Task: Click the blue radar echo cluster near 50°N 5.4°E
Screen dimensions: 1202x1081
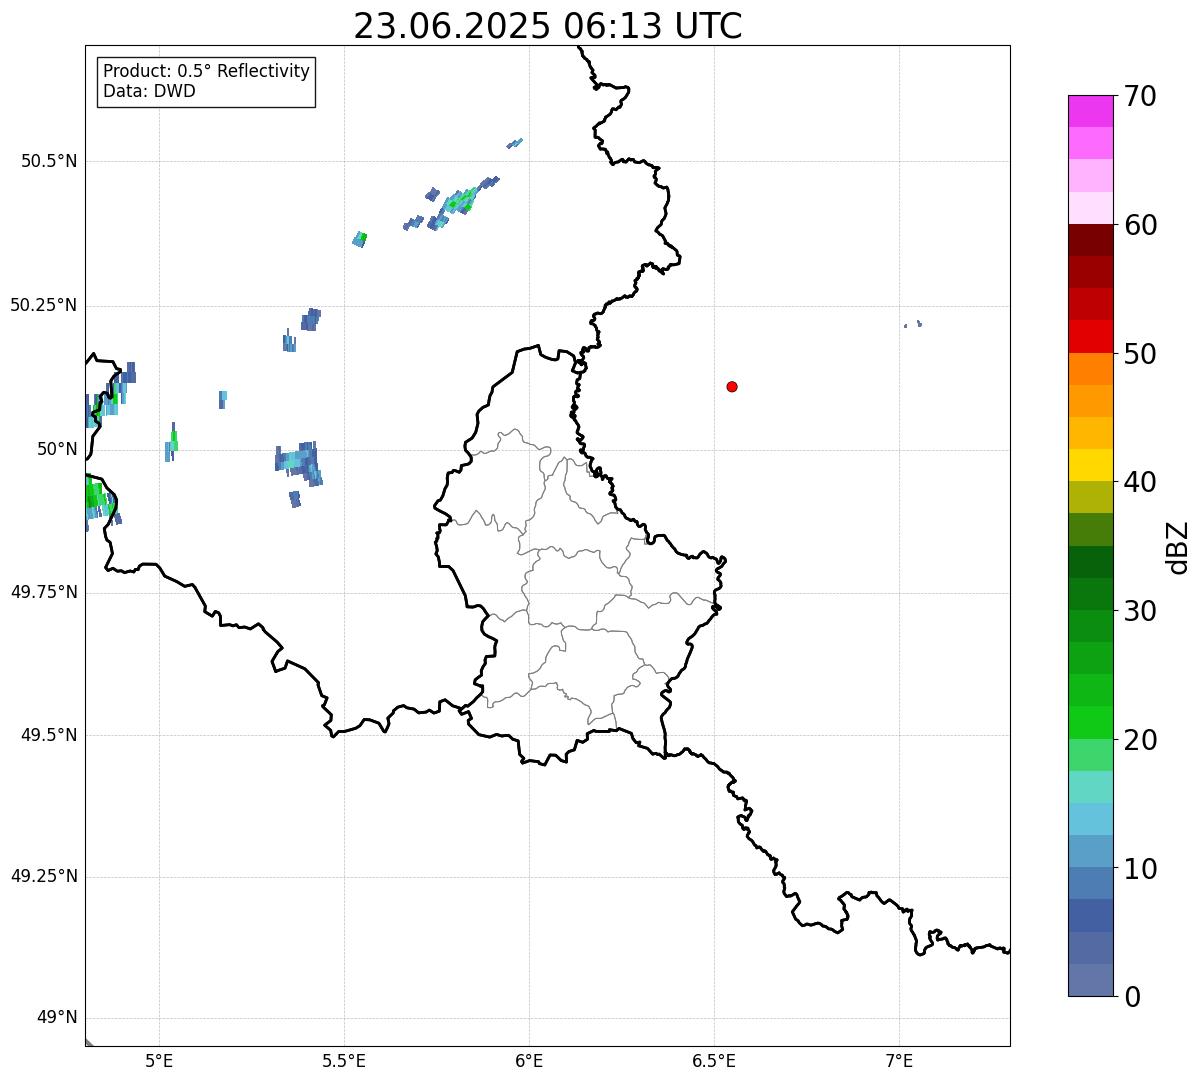Action: click(x=298, y=465)
